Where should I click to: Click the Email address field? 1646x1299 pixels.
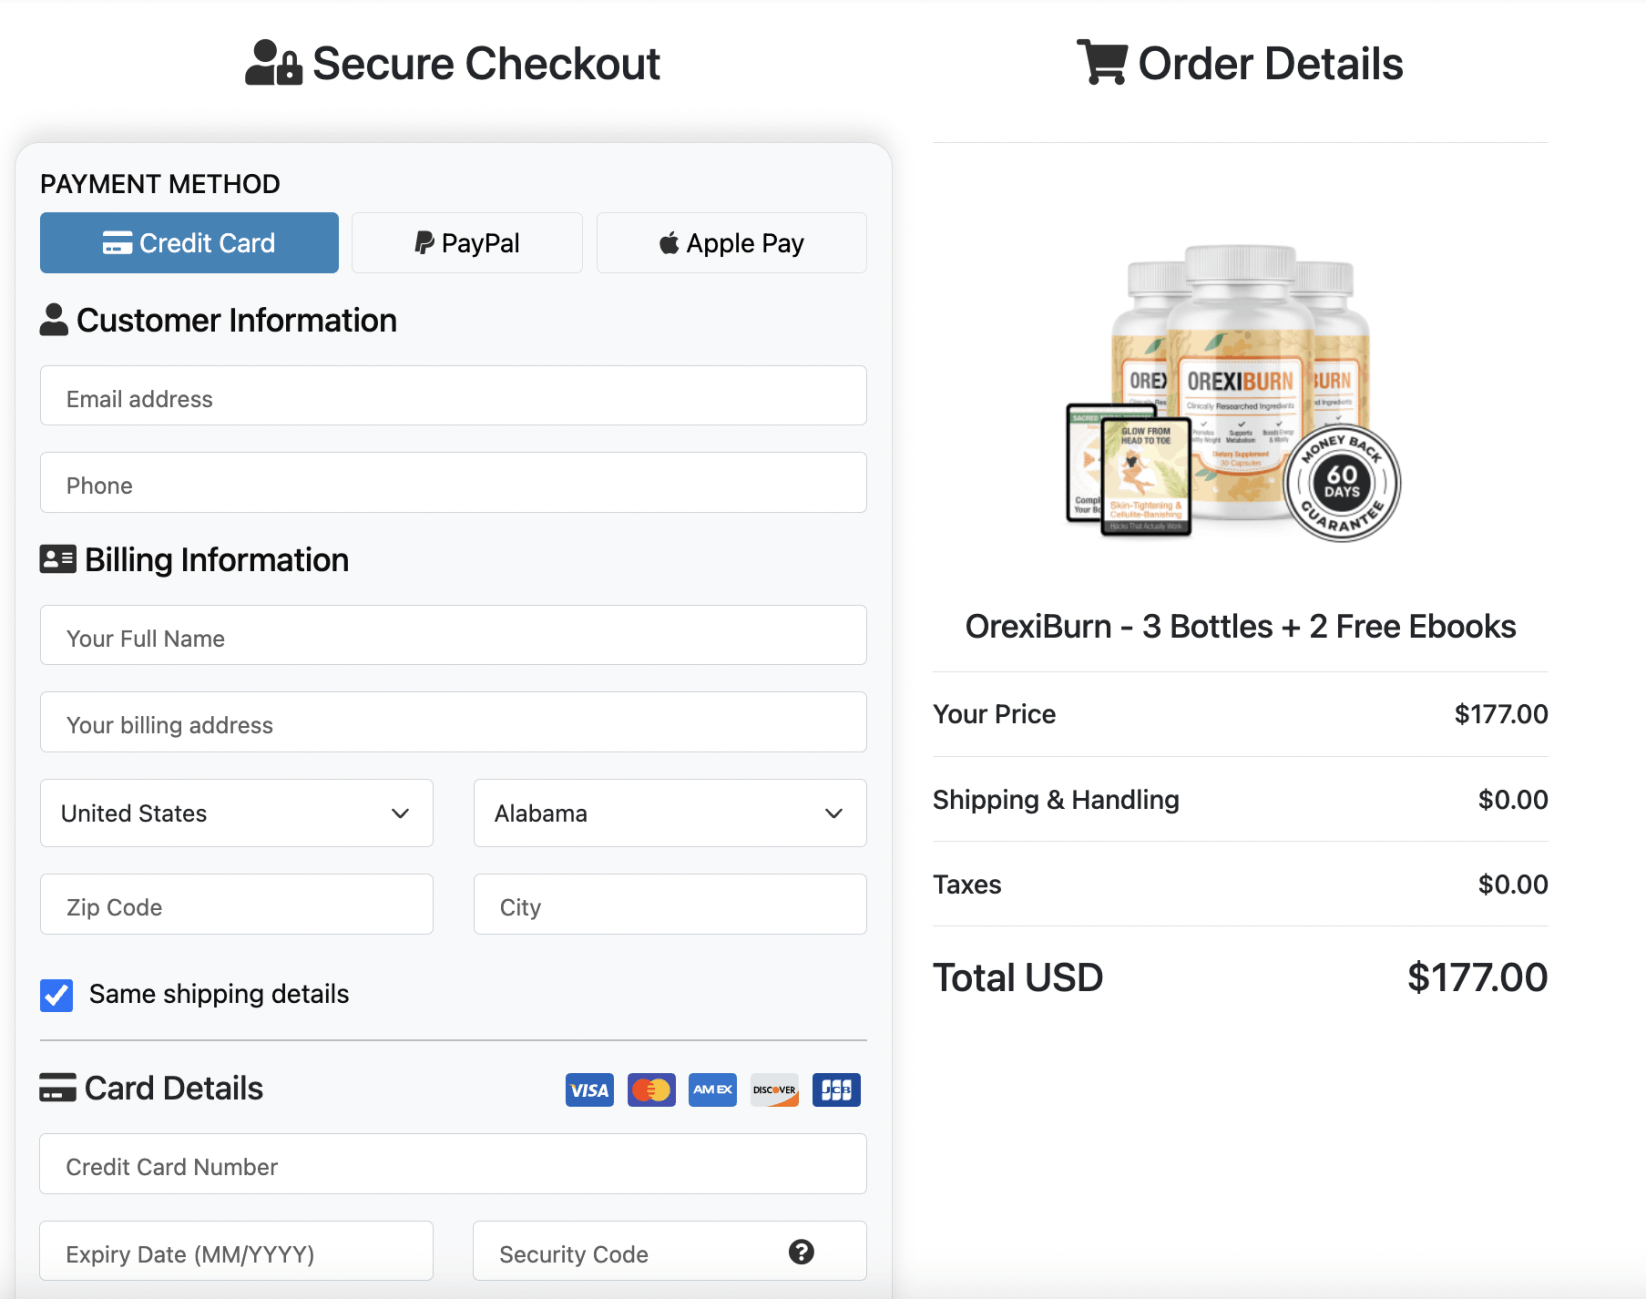[452, 396]
